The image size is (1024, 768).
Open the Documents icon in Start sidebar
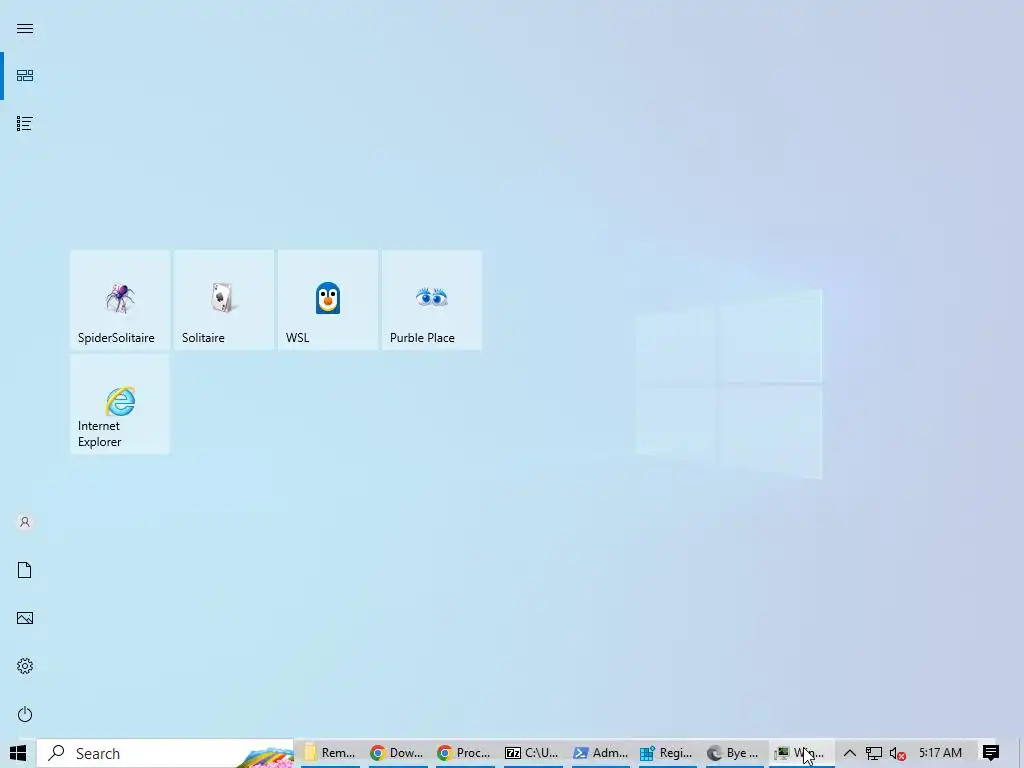25,570
